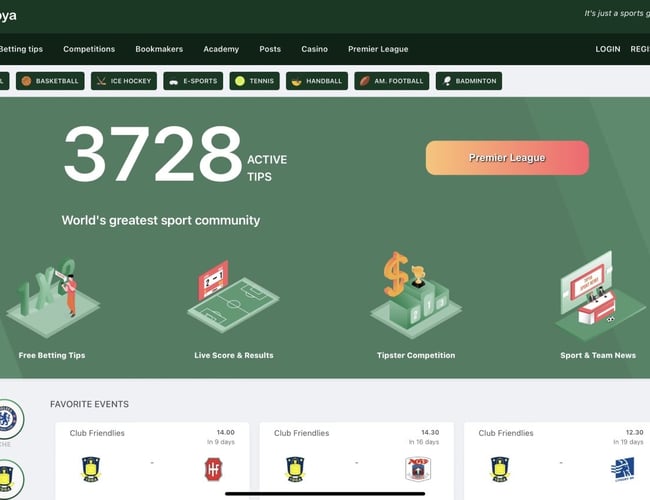Filter tips by Tennis
This screenshot has width=650, height=500.
[x=255, y=81]
